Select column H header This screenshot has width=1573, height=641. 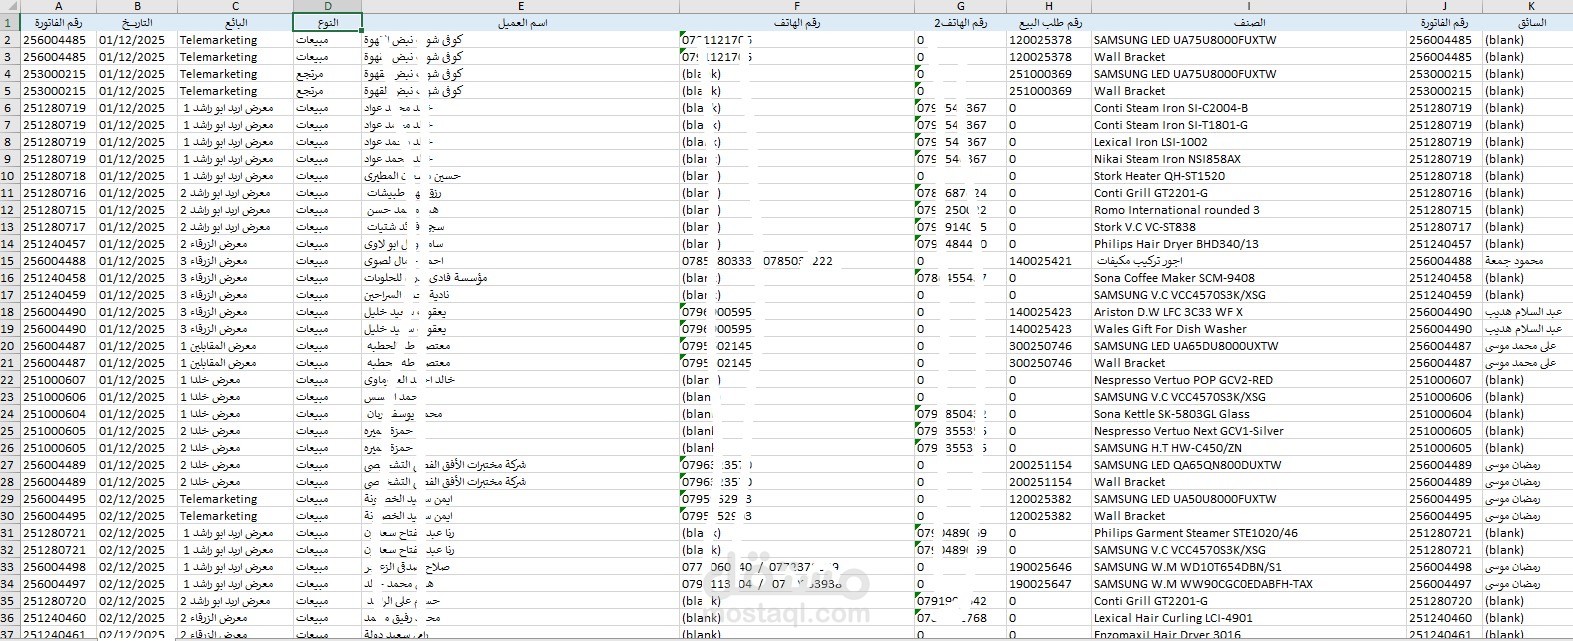tap(1049, 6)
